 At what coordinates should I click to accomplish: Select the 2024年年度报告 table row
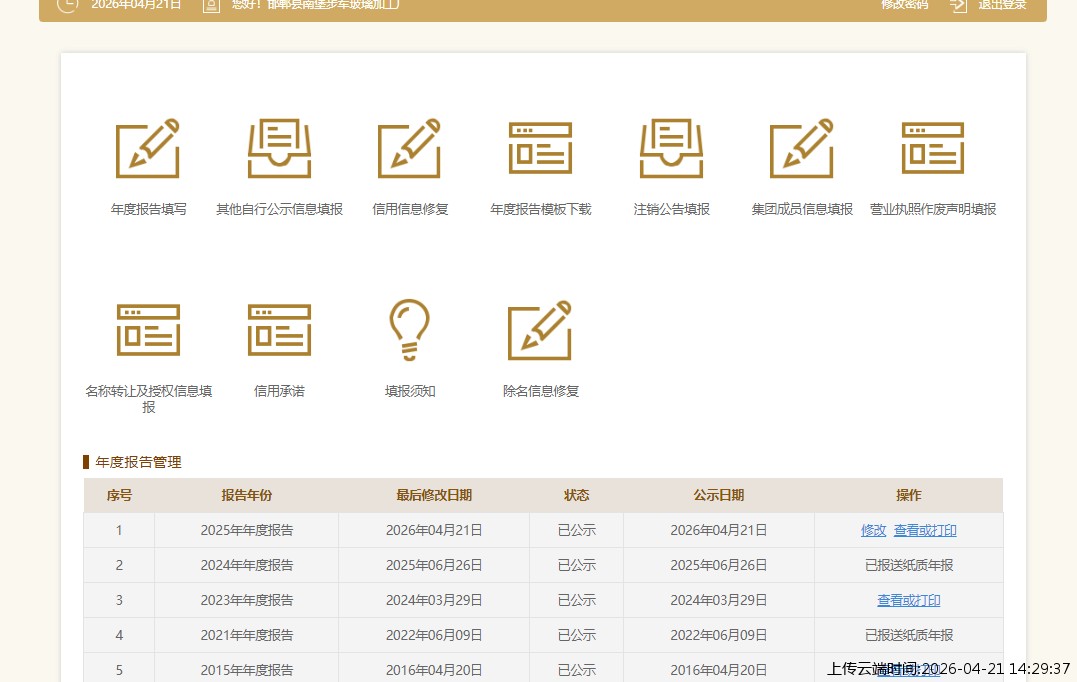point(246,565)
